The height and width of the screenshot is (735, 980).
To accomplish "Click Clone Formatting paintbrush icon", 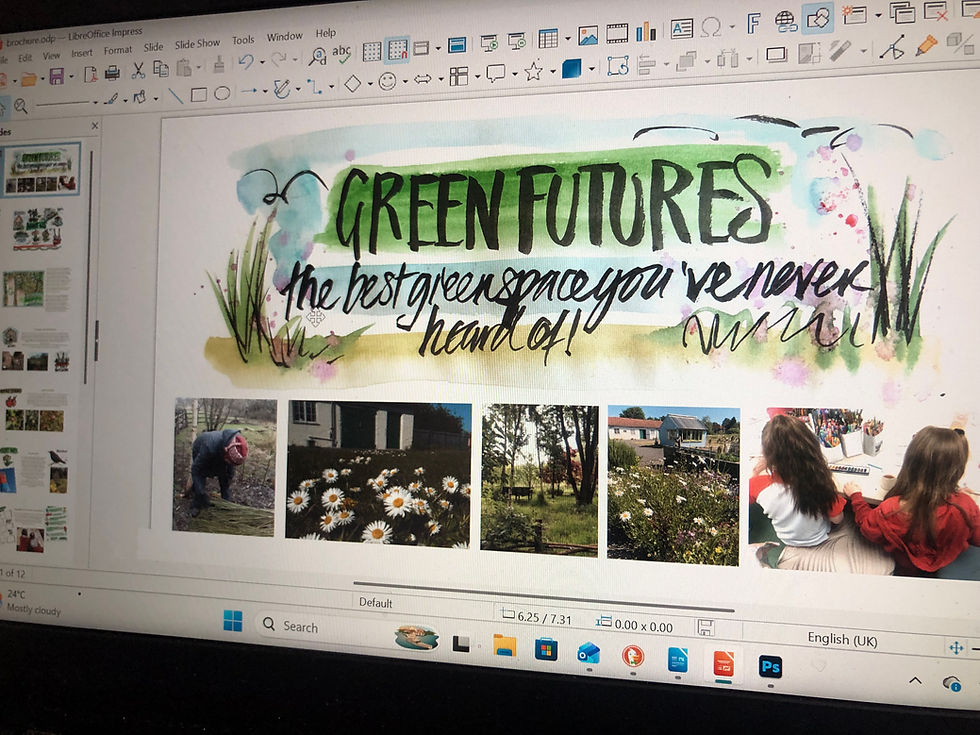I will (219, 64).
